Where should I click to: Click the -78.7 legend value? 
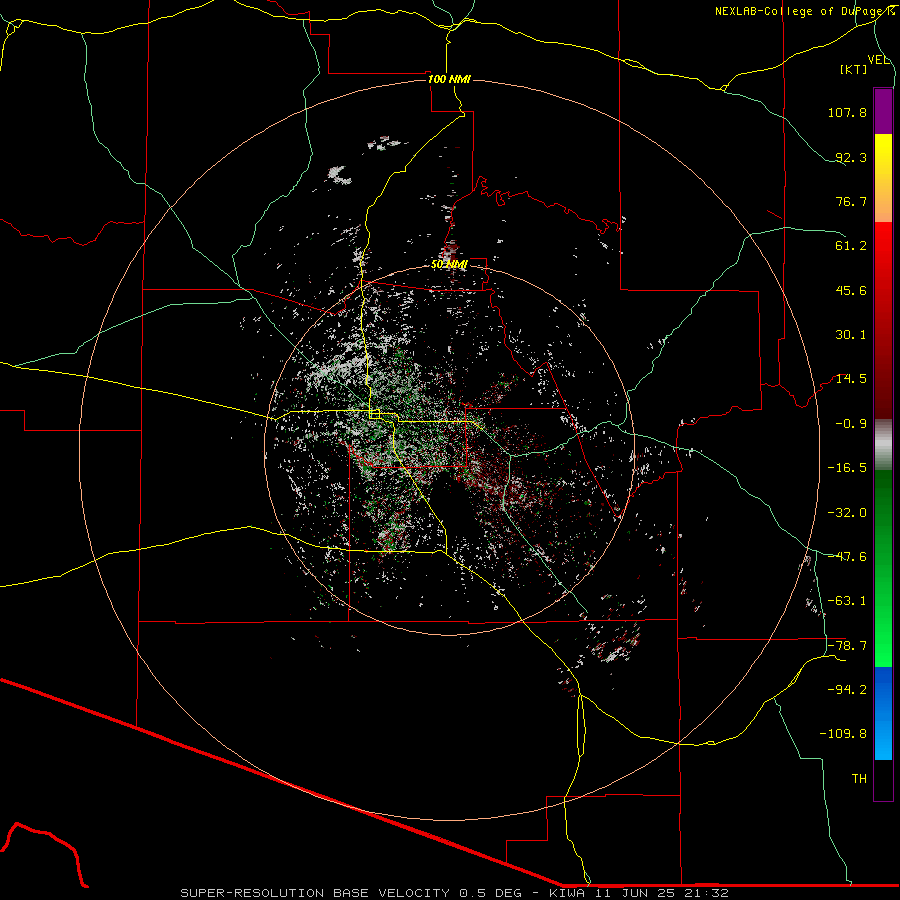point(847,646)
